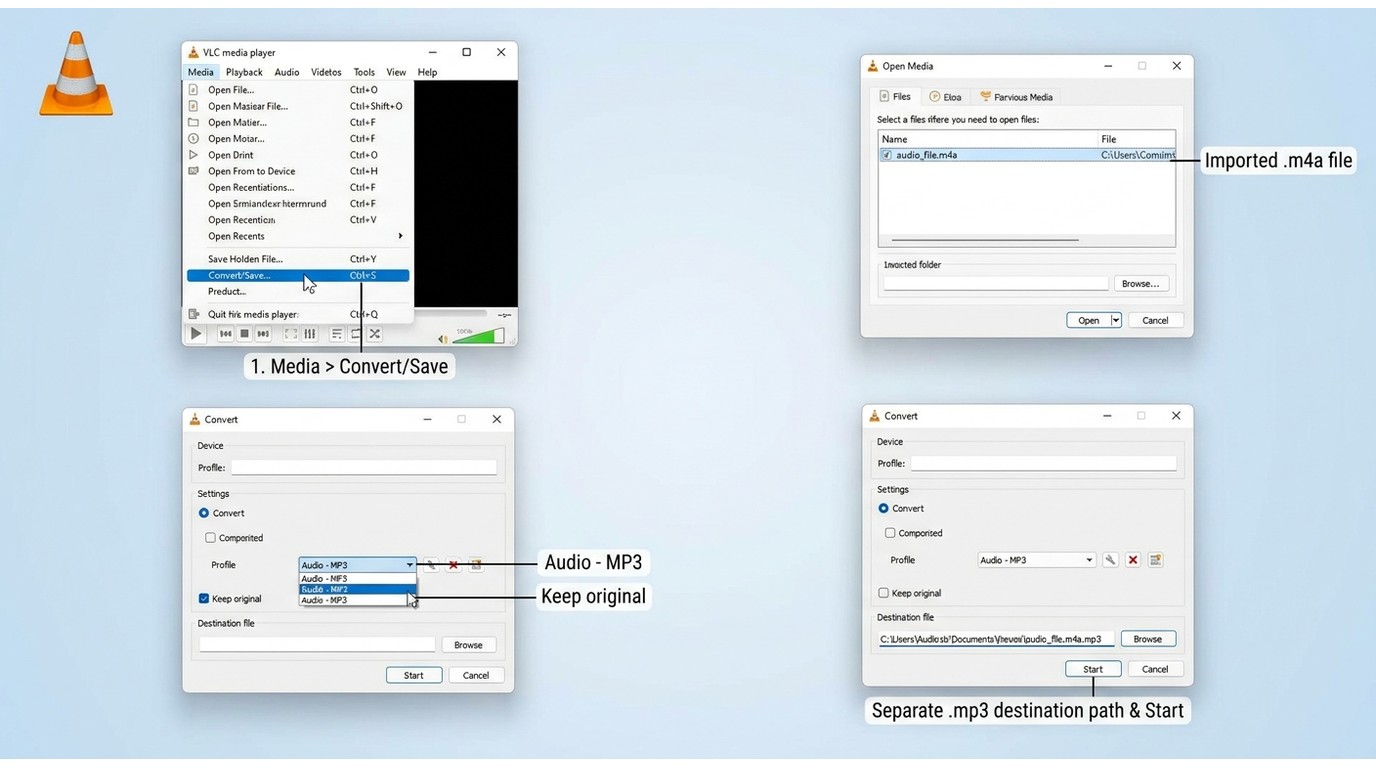Show the playlist icon in VLC control bar

coord(337,334)
